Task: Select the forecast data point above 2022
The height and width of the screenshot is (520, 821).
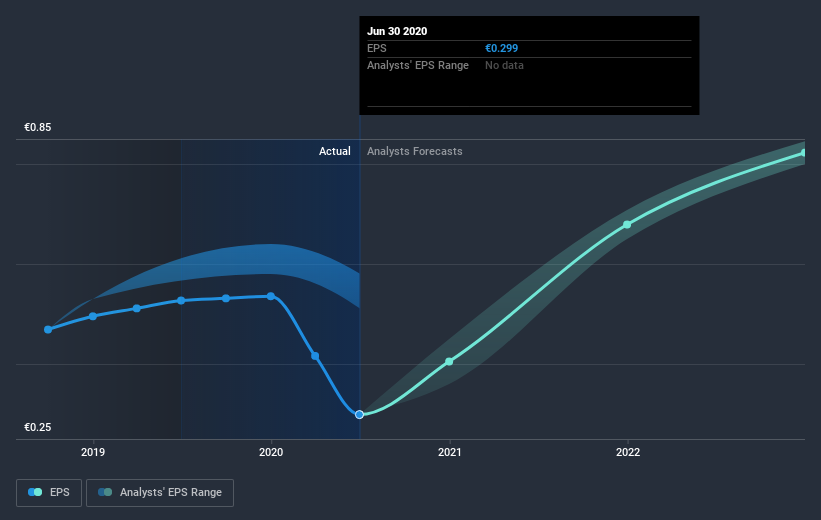Action: [627, 225]
